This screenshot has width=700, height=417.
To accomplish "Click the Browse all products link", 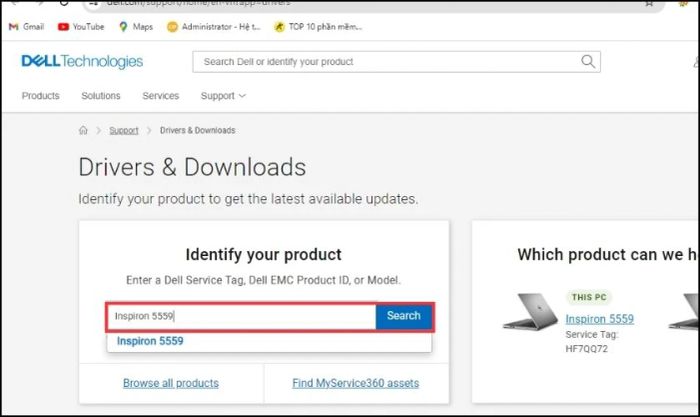I will (x=170, y=383).
